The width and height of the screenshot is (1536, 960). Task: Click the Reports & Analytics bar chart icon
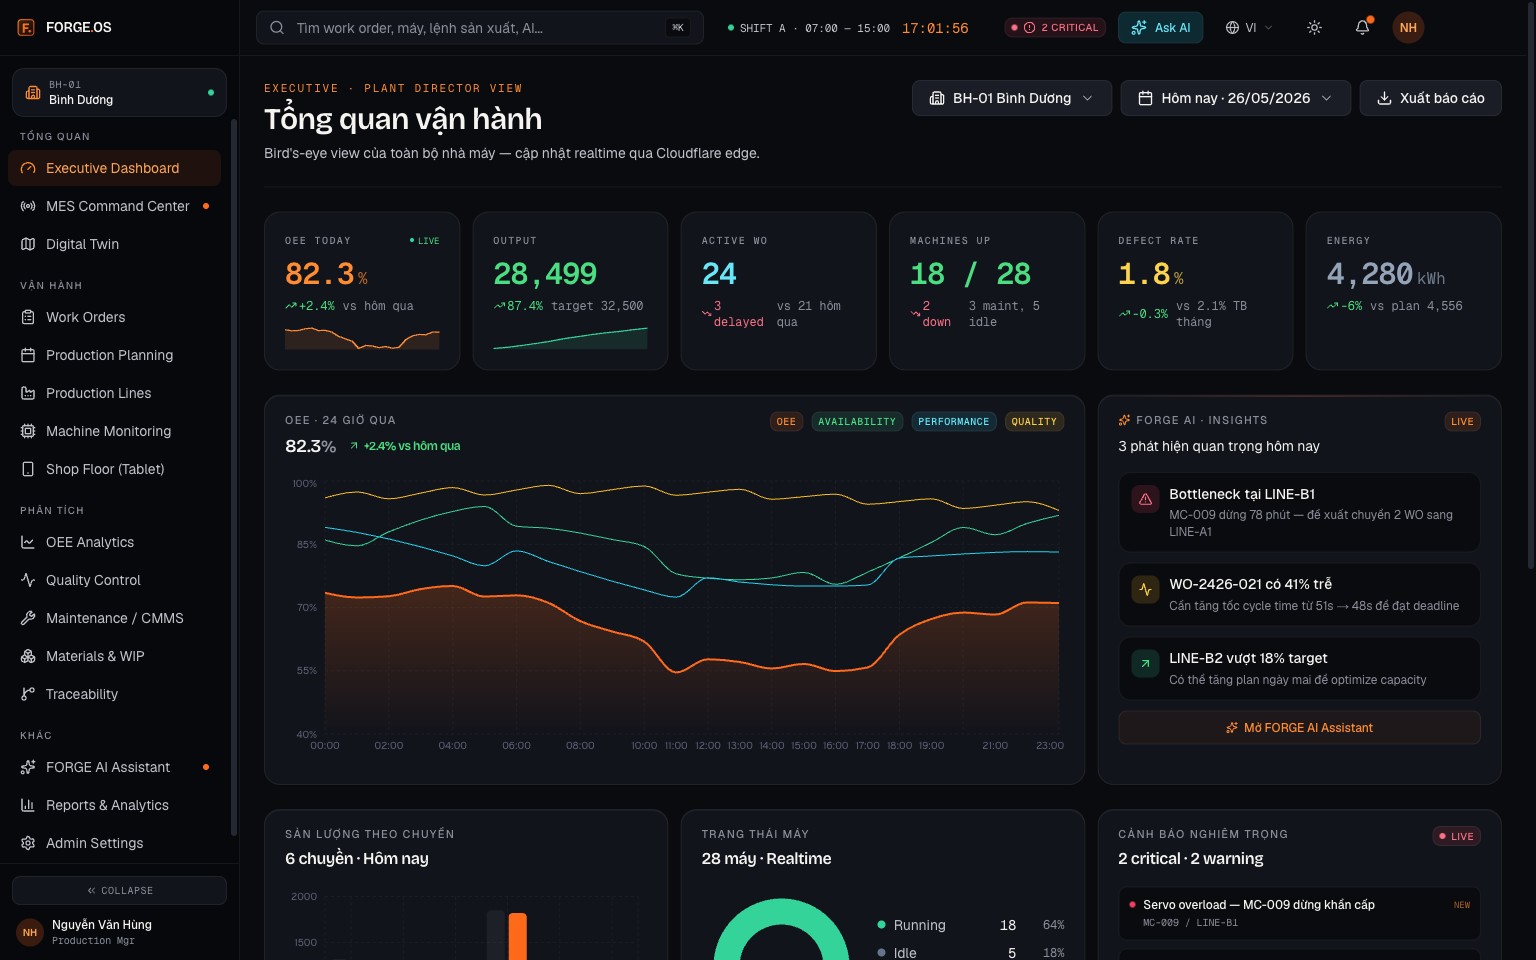[28, 805]
